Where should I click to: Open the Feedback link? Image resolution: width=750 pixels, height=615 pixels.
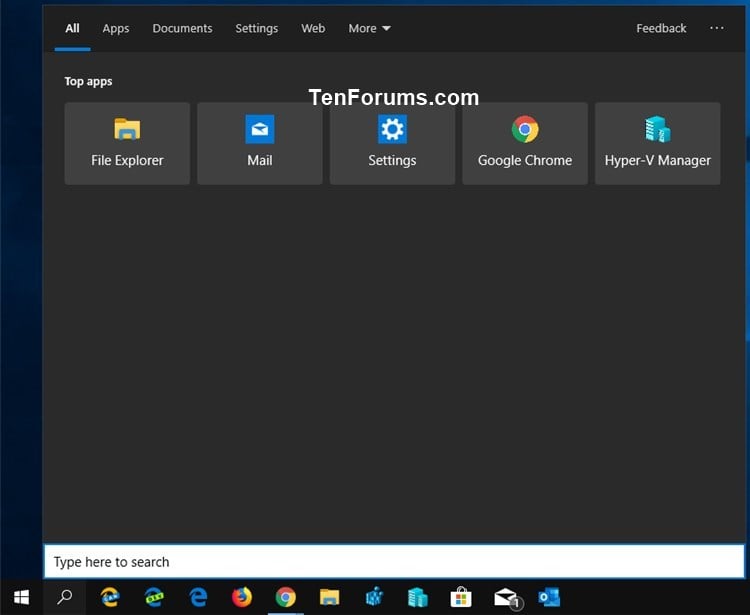click(x=661, y=29)
